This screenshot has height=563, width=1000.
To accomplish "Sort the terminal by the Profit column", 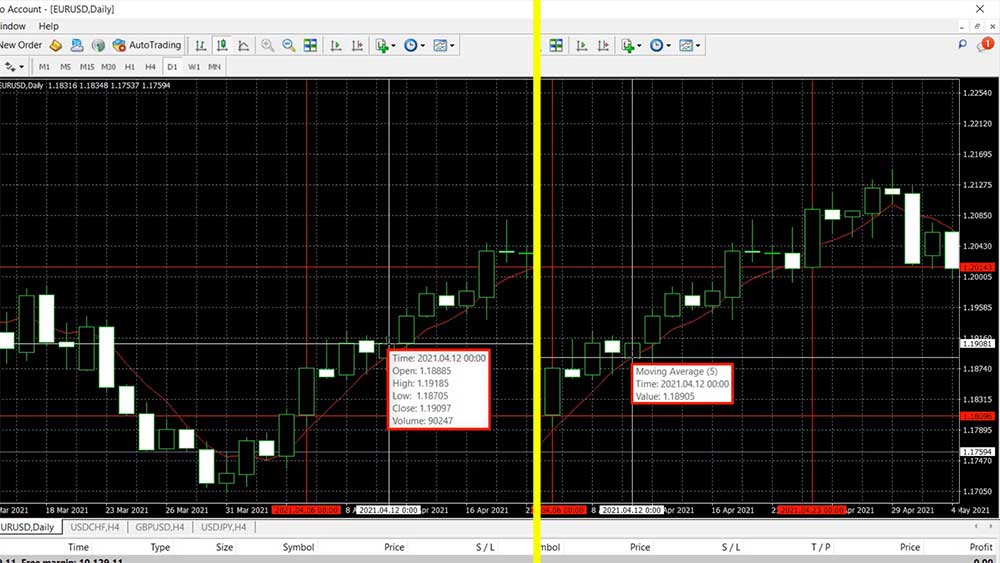I will (x=981, y=547).
